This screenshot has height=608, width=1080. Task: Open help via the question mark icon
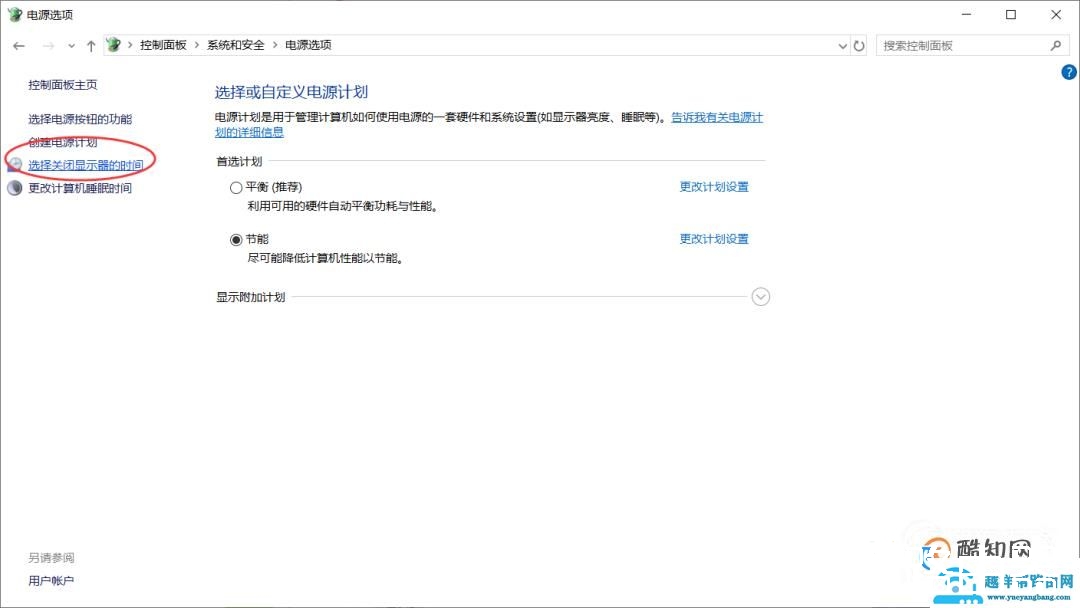tap(1067, 71)
